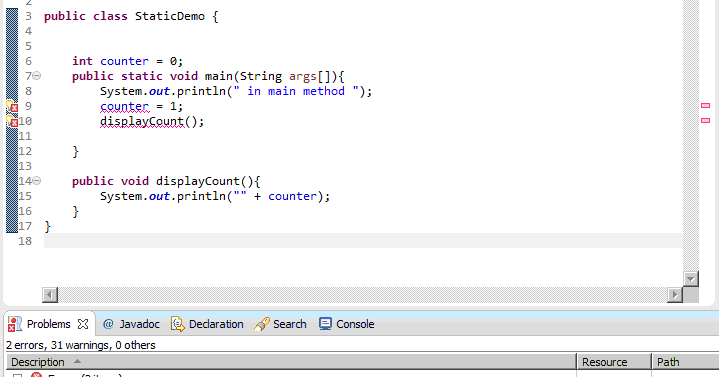Open the Search tab
The height and width of the screenshot is (377, 719).
289,324
